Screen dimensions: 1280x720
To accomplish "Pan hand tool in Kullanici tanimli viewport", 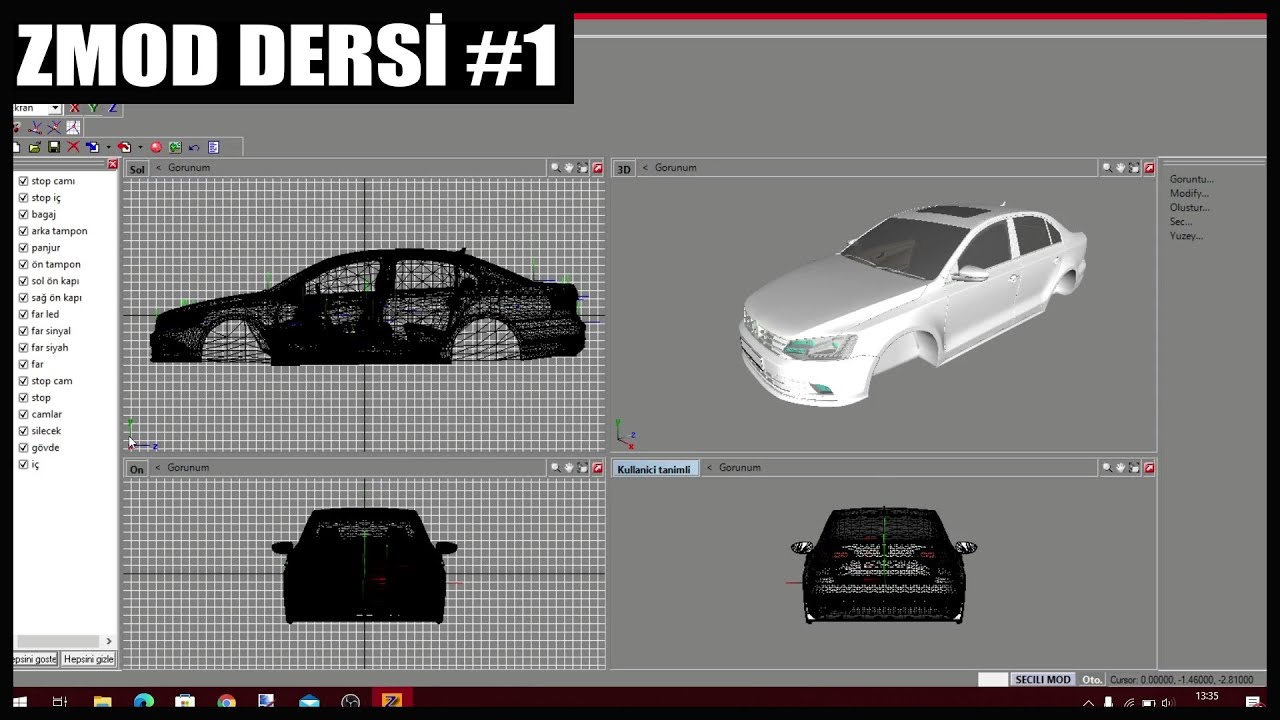I will (1120, 468).
